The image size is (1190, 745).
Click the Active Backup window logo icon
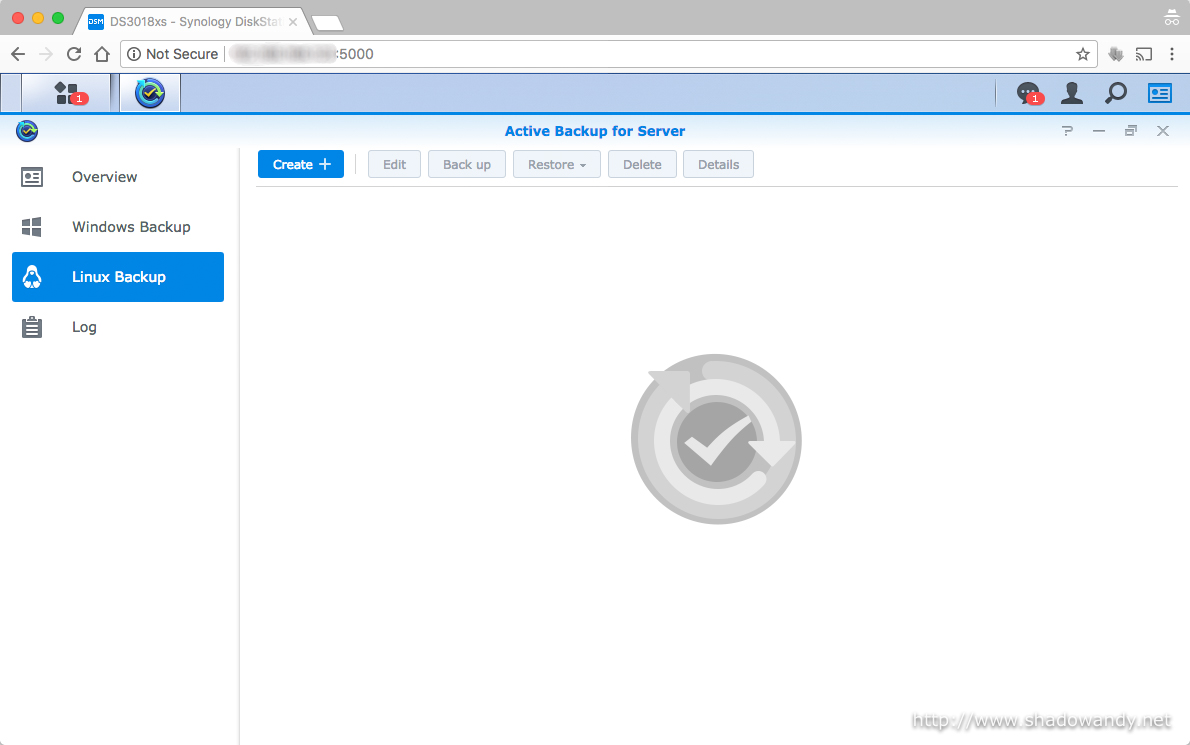tap(27, 131)
